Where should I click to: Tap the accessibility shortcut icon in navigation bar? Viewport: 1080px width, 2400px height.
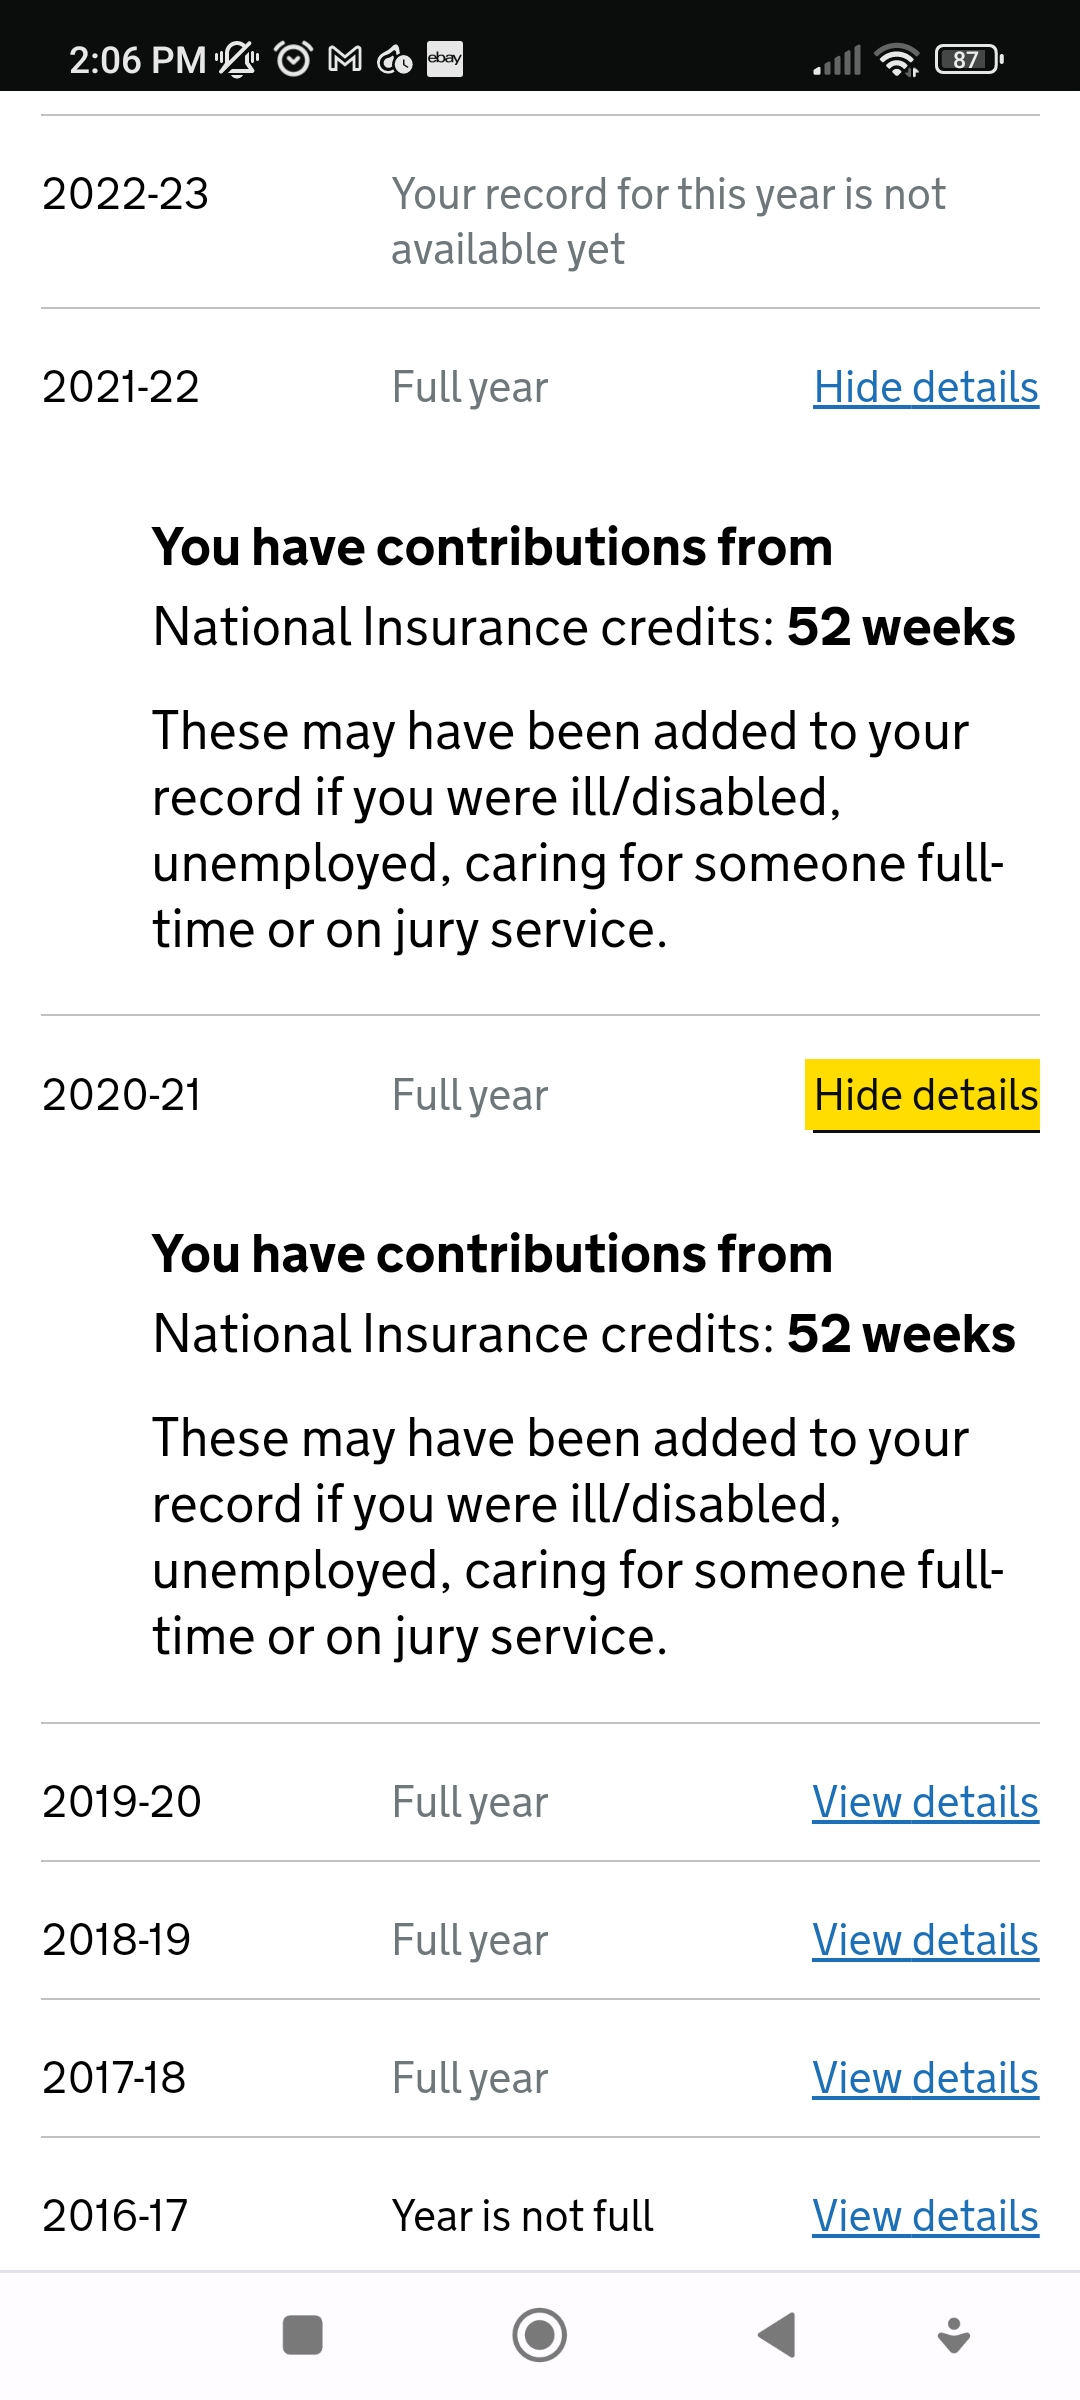point(954,2336)
